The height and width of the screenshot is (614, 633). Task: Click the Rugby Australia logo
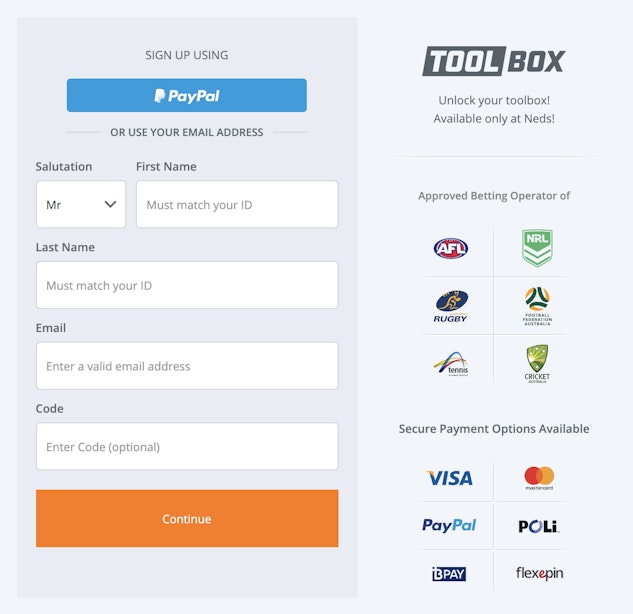tap(451, 305)
